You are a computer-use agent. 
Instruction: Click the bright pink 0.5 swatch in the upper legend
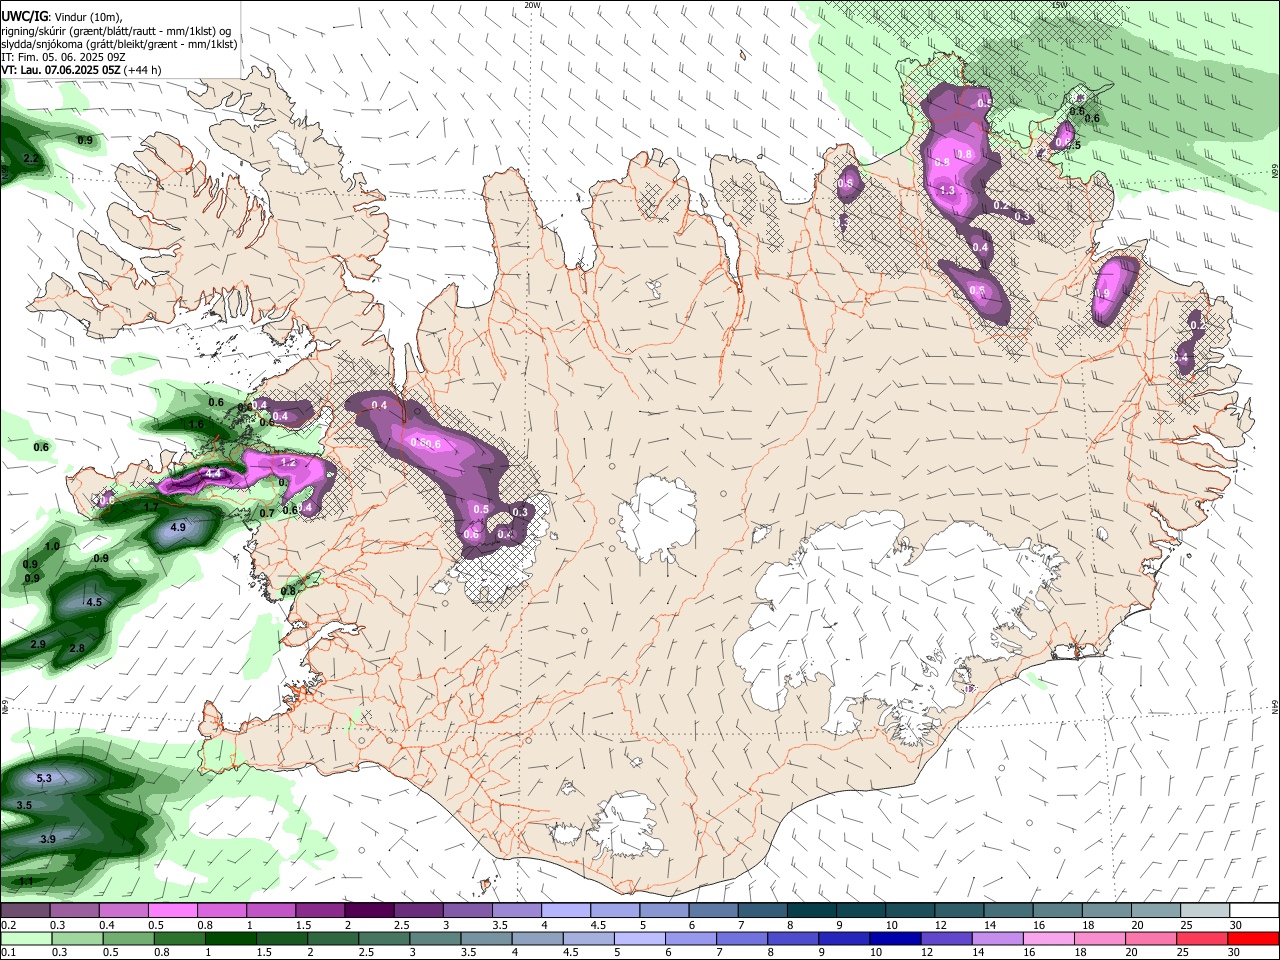click(x=172, y=911)
